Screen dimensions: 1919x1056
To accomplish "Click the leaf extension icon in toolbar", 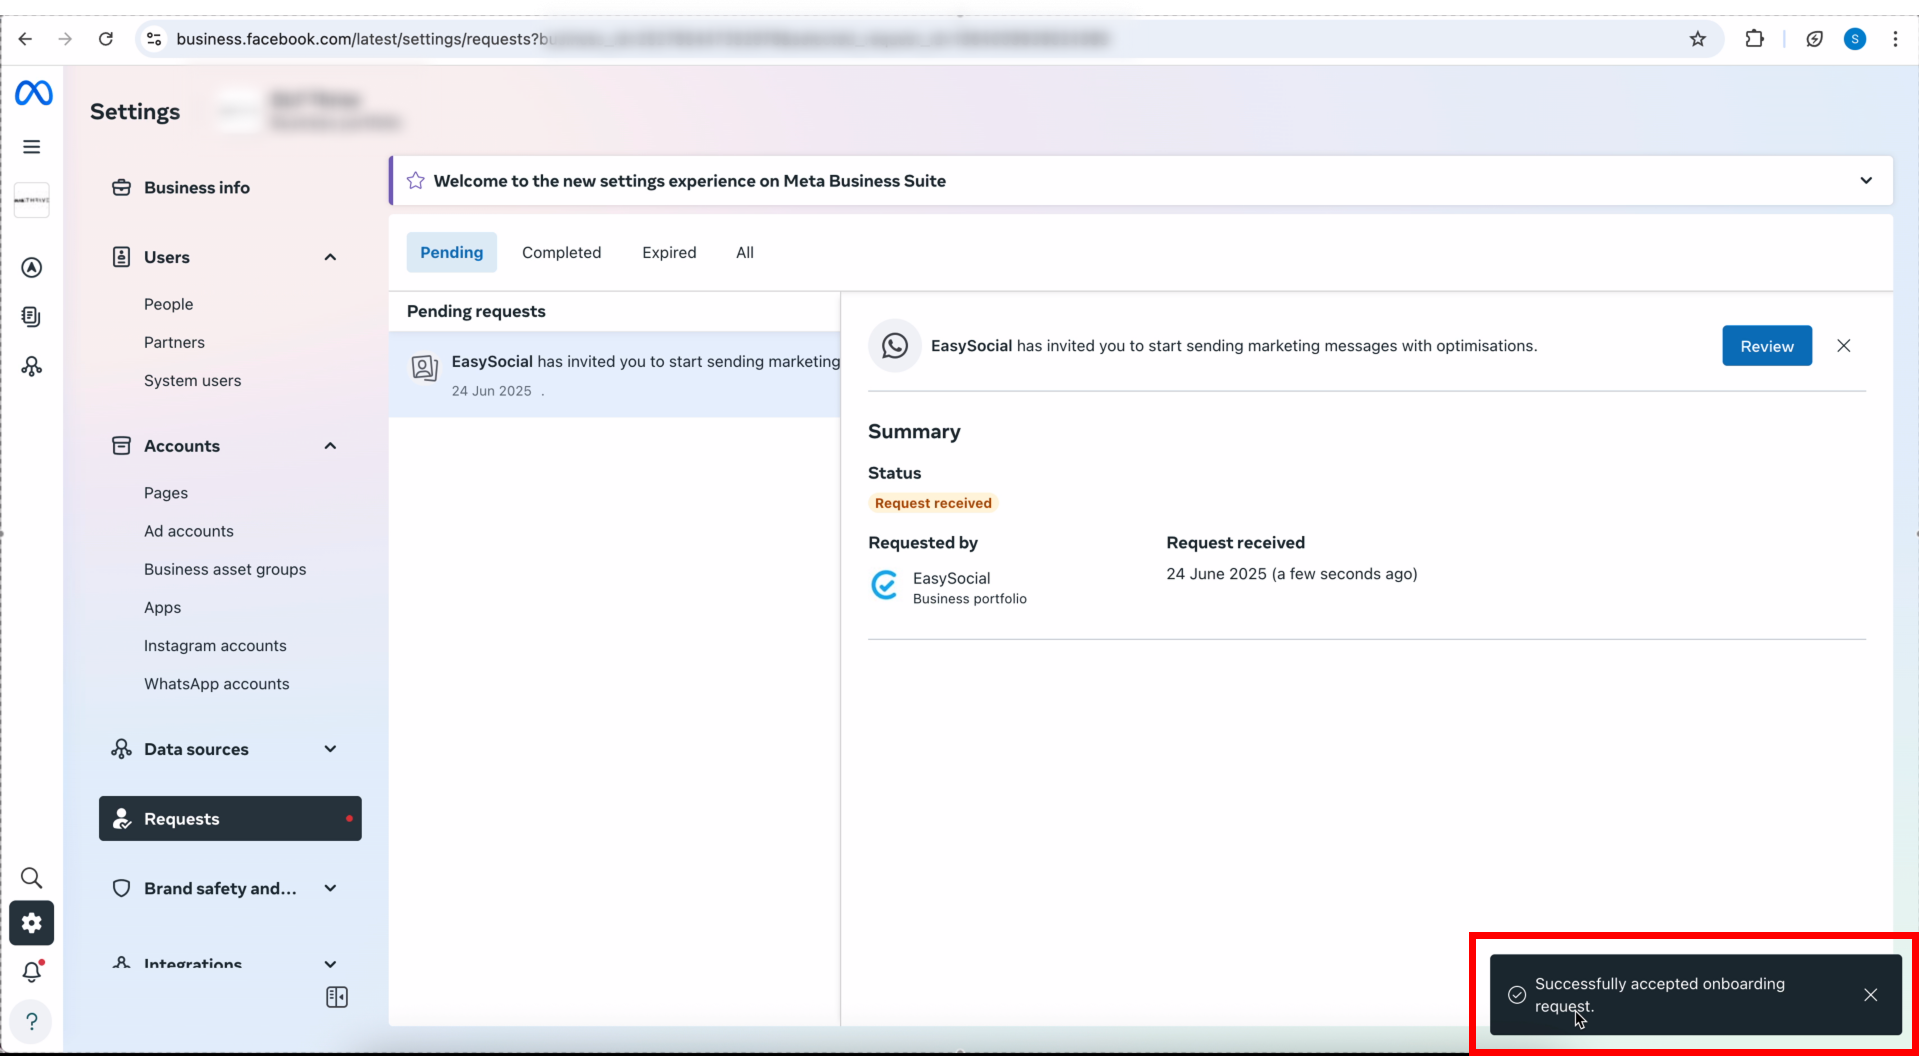I will (1814, 39).
